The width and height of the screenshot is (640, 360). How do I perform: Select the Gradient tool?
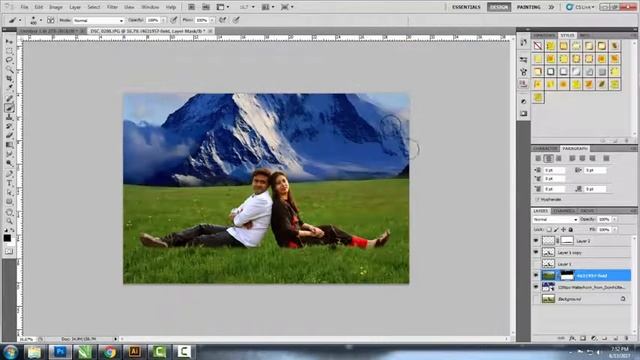9,144
